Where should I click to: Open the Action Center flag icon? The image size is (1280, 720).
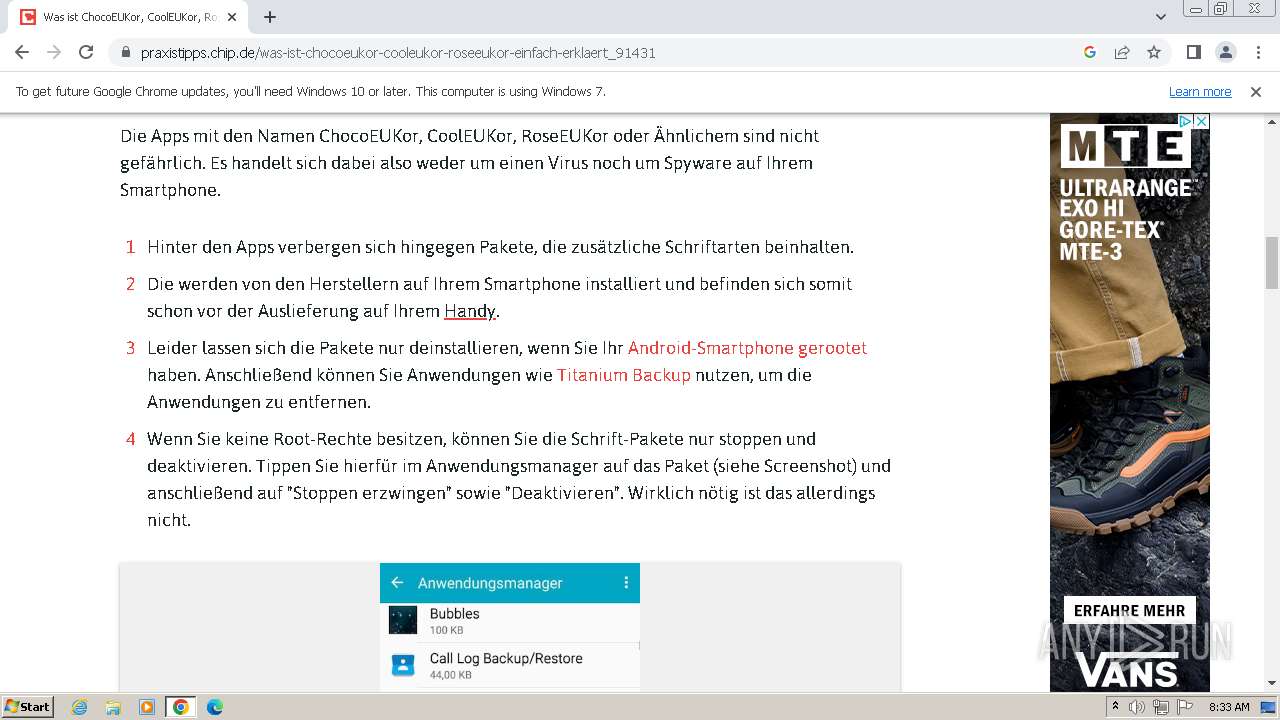(x=1185, y=707)
